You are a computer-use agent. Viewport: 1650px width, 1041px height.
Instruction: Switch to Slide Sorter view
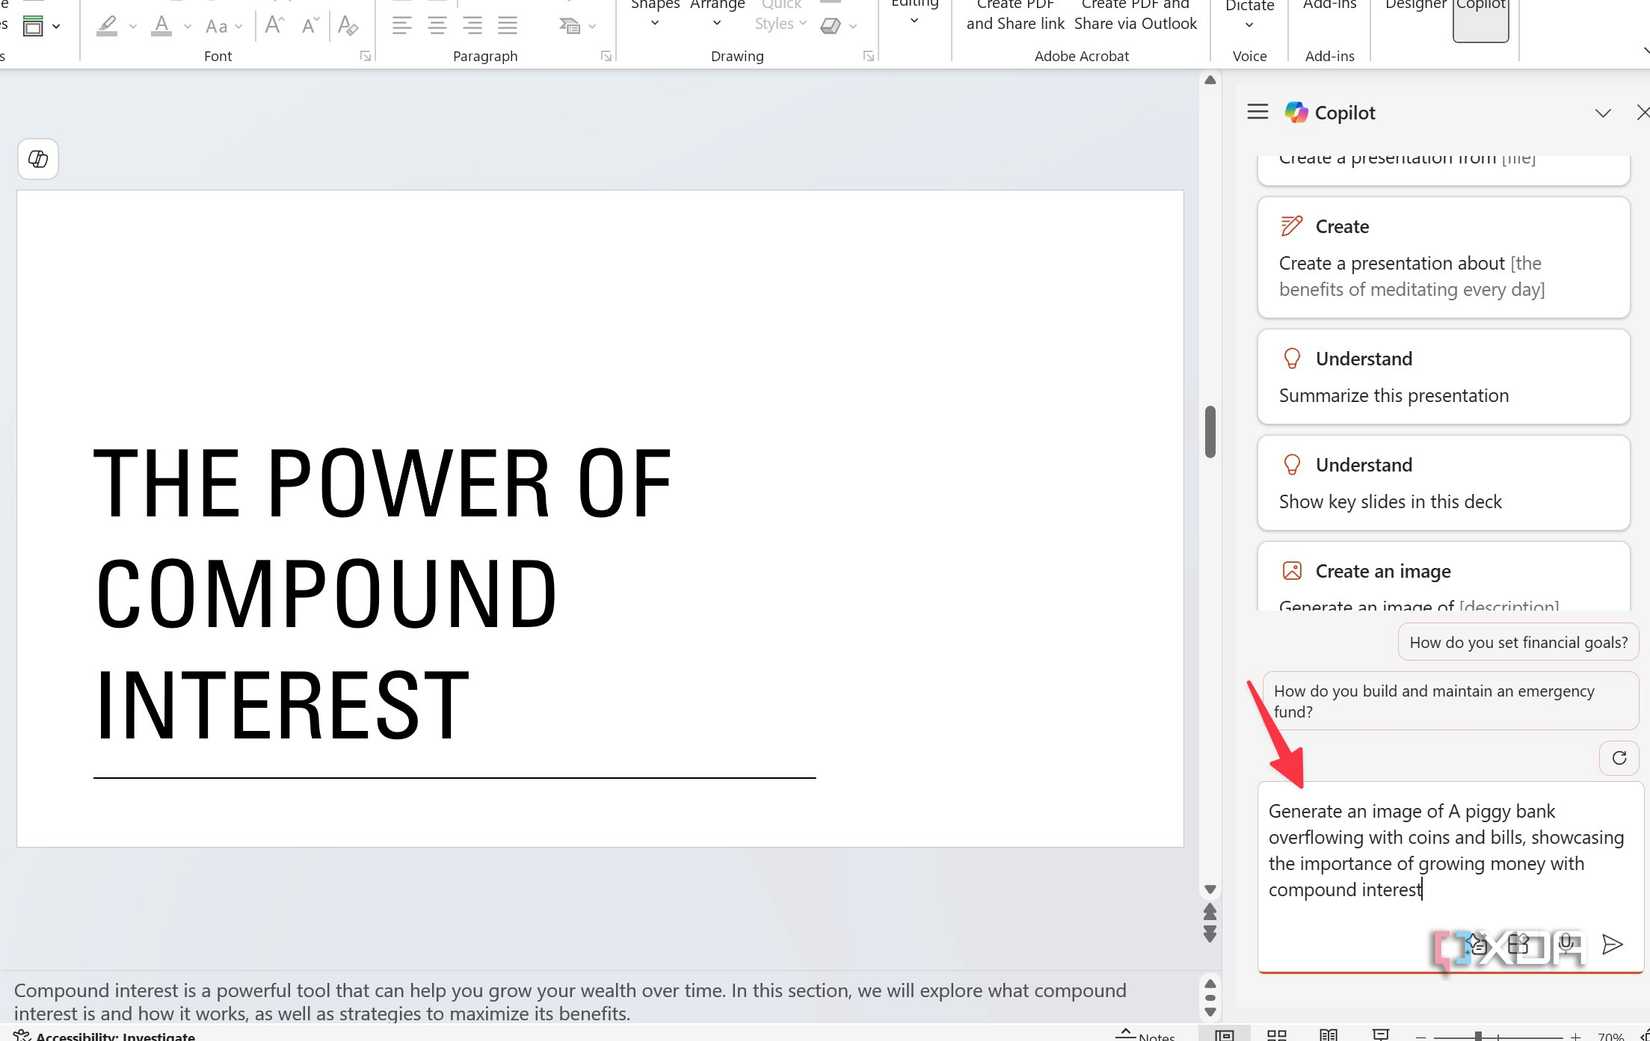point(1277,1035)
